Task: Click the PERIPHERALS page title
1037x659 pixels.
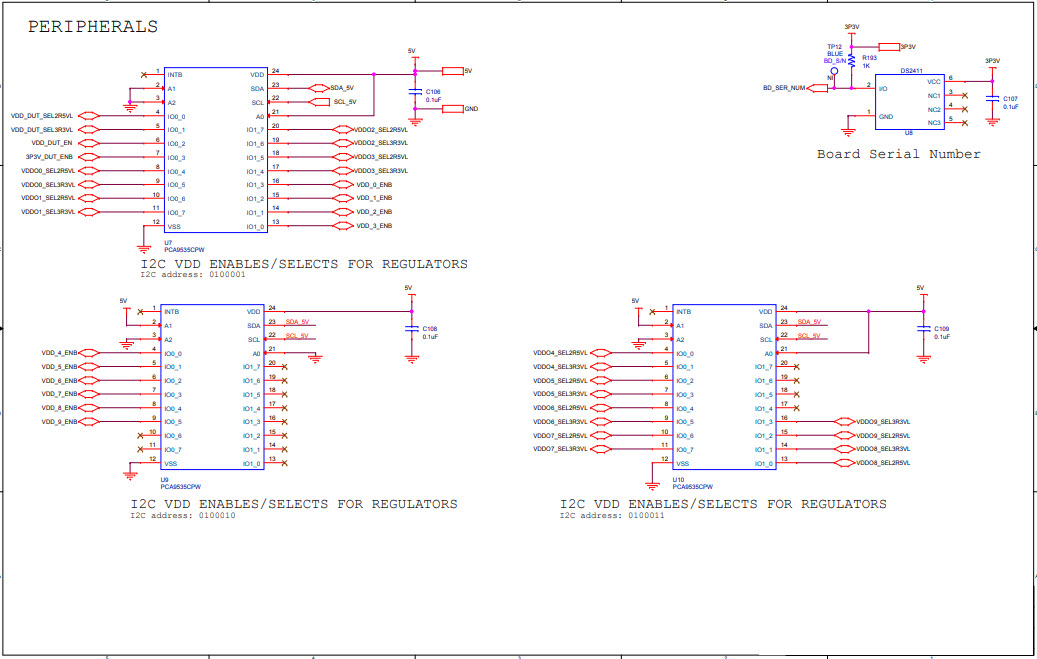Action: 95,26
